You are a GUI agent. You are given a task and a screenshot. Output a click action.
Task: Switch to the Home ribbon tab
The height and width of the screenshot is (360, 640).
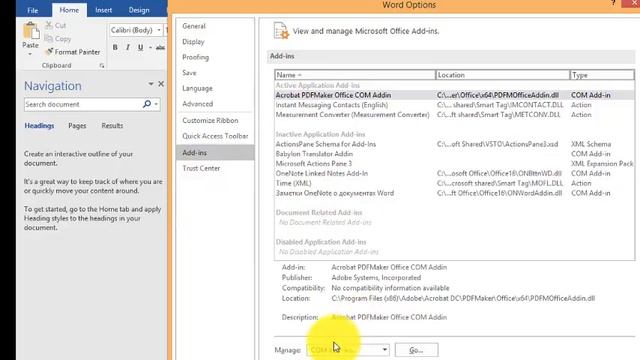[69, 10]
